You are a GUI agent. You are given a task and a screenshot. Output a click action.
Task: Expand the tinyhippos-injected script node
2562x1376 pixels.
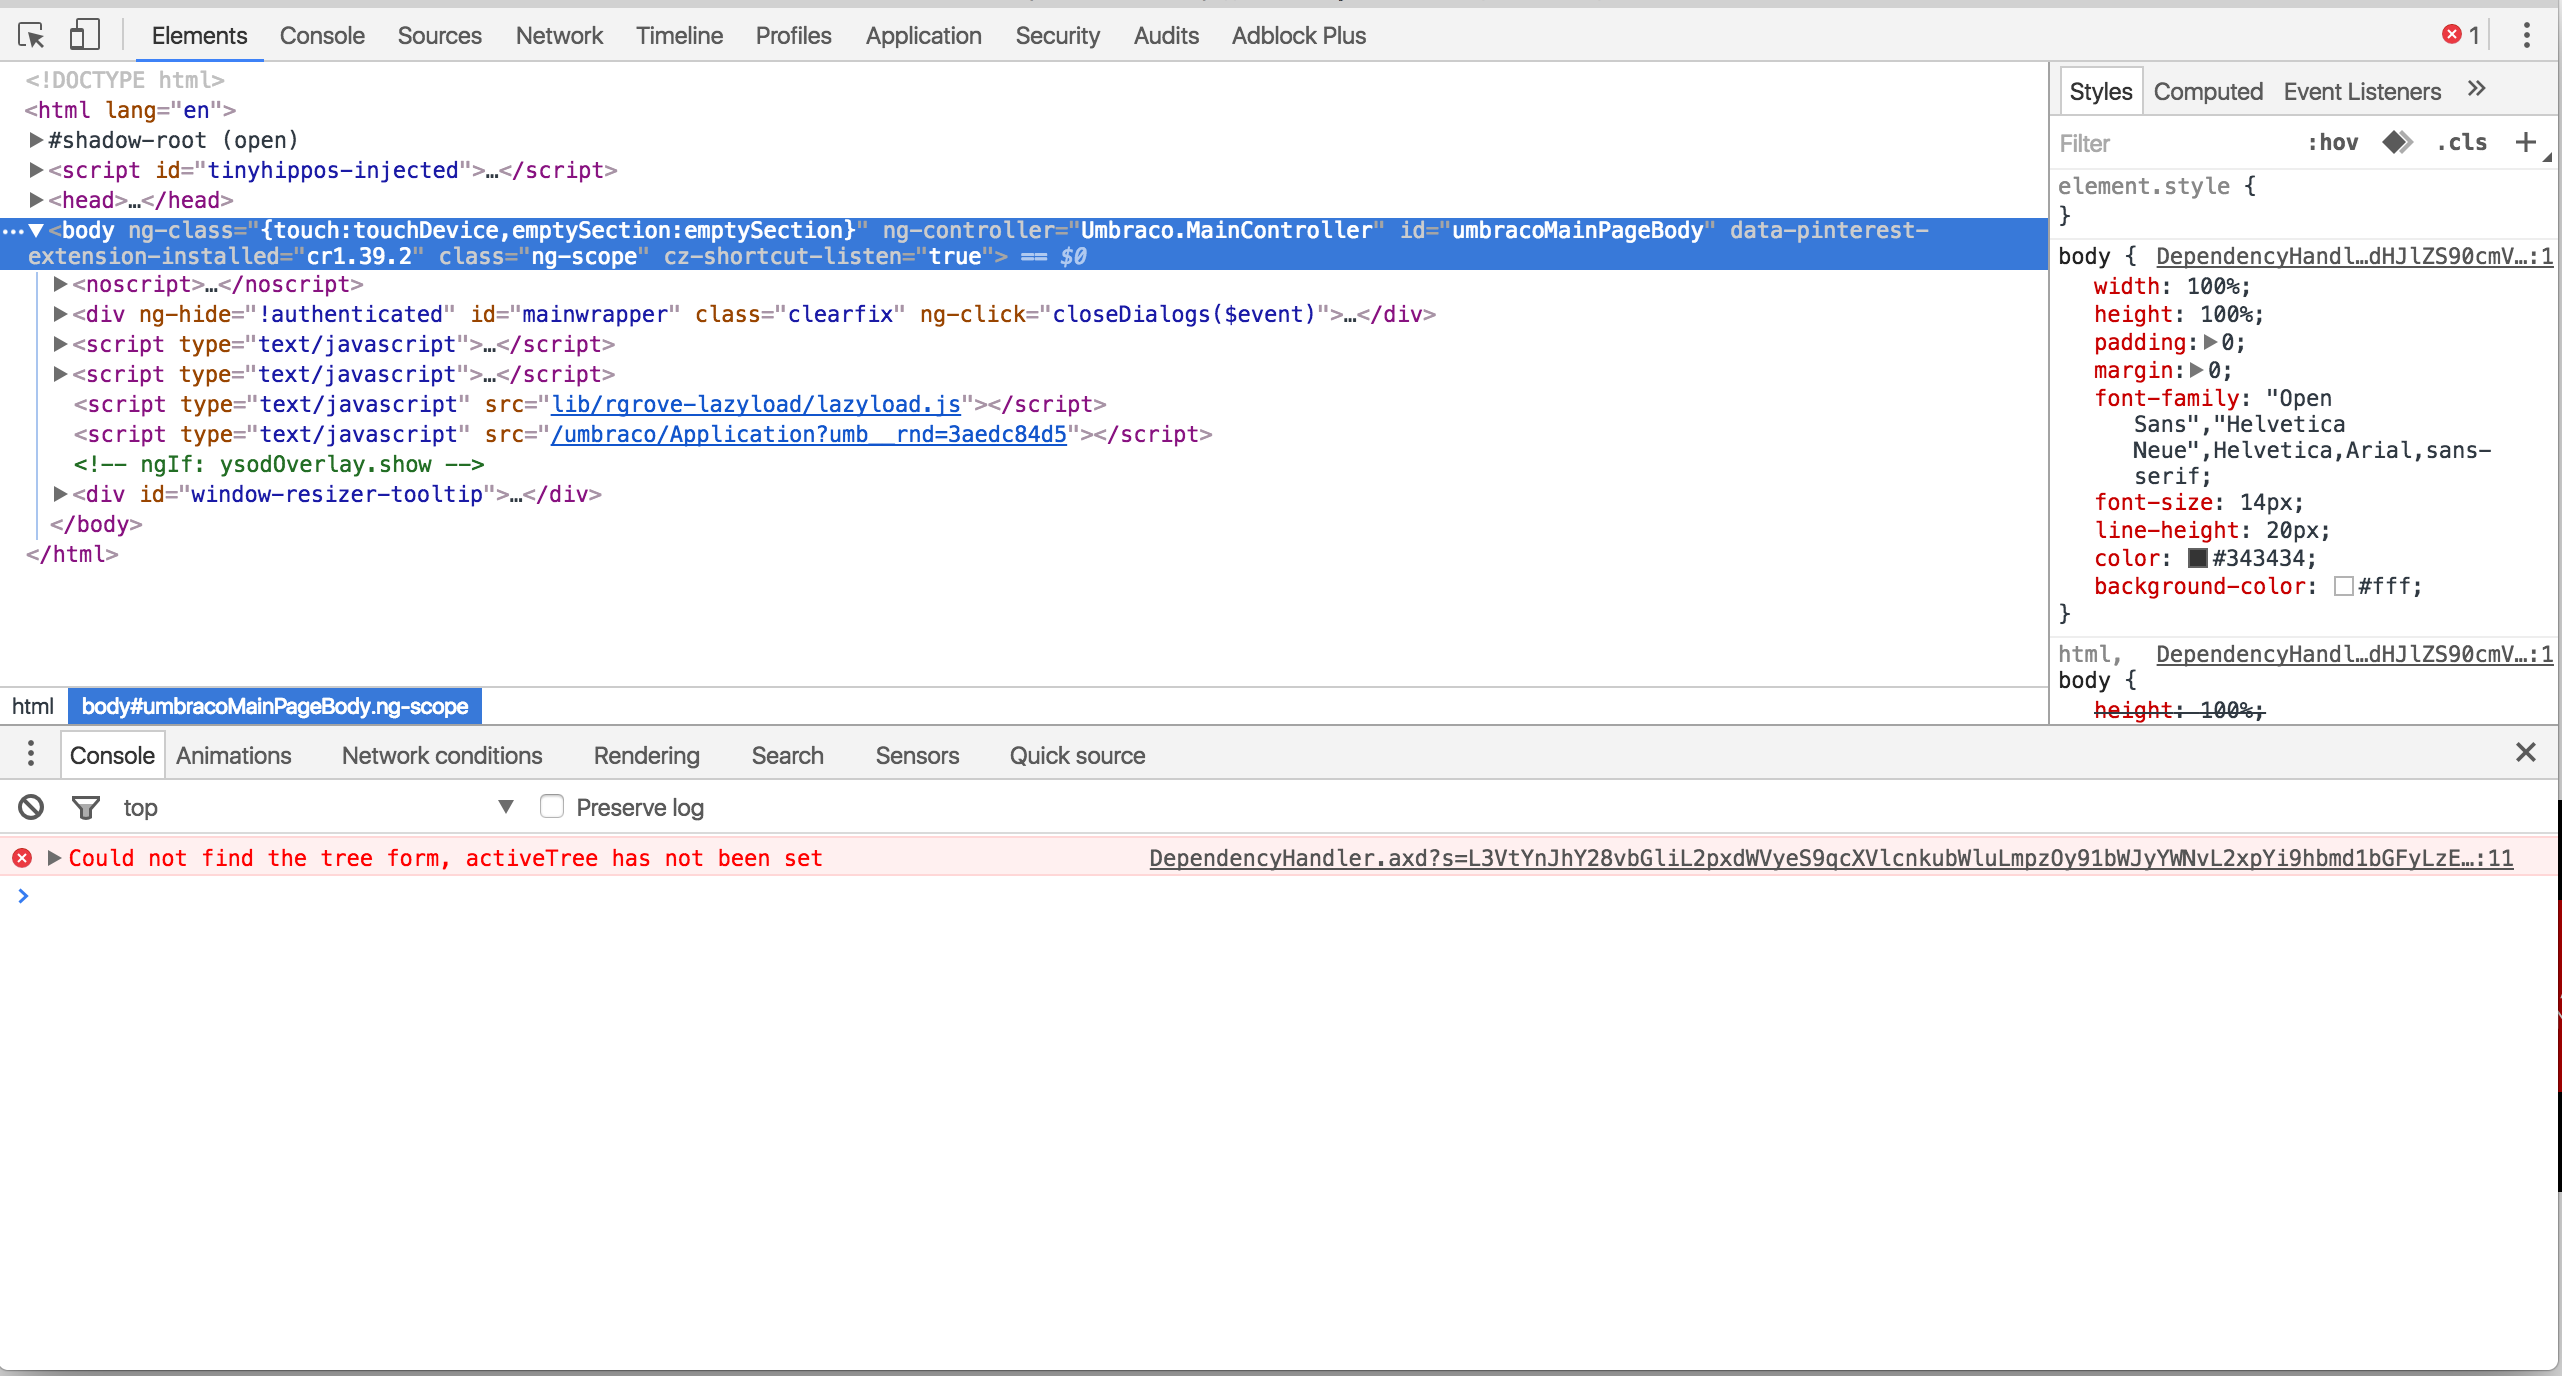tap(36, 170)
